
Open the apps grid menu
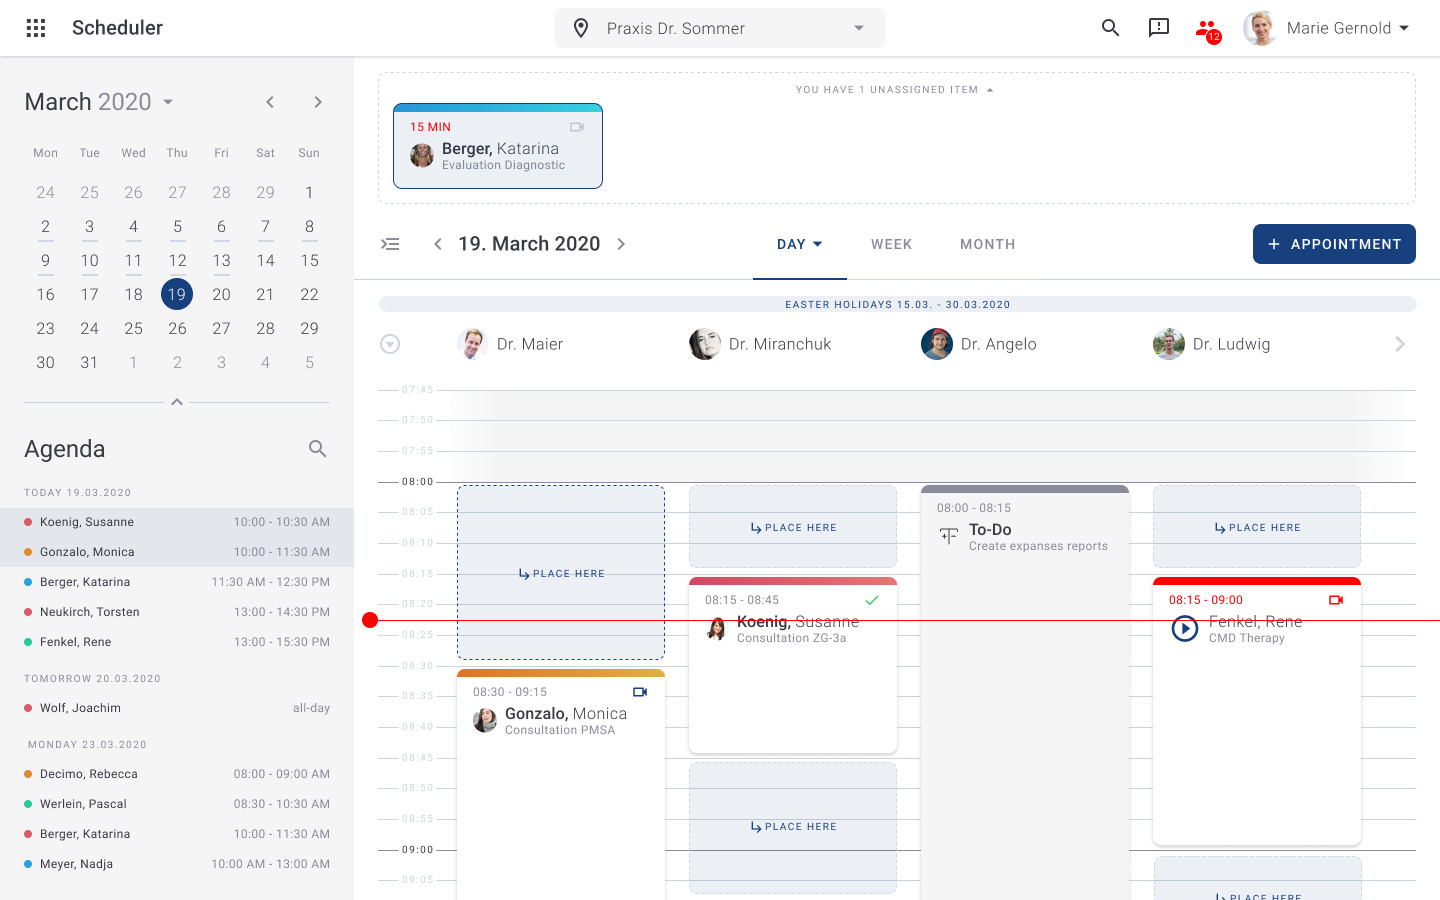[x=36, y=28]
